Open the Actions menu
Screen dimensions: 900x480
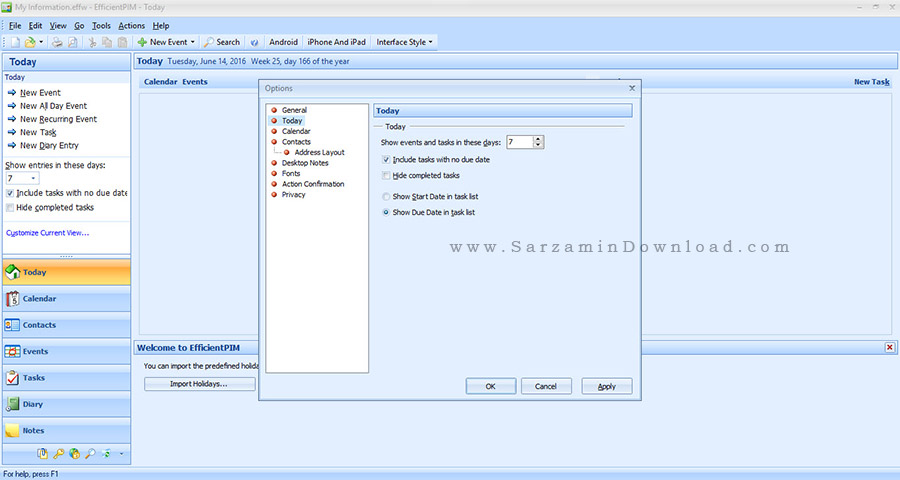pos(131,26)
